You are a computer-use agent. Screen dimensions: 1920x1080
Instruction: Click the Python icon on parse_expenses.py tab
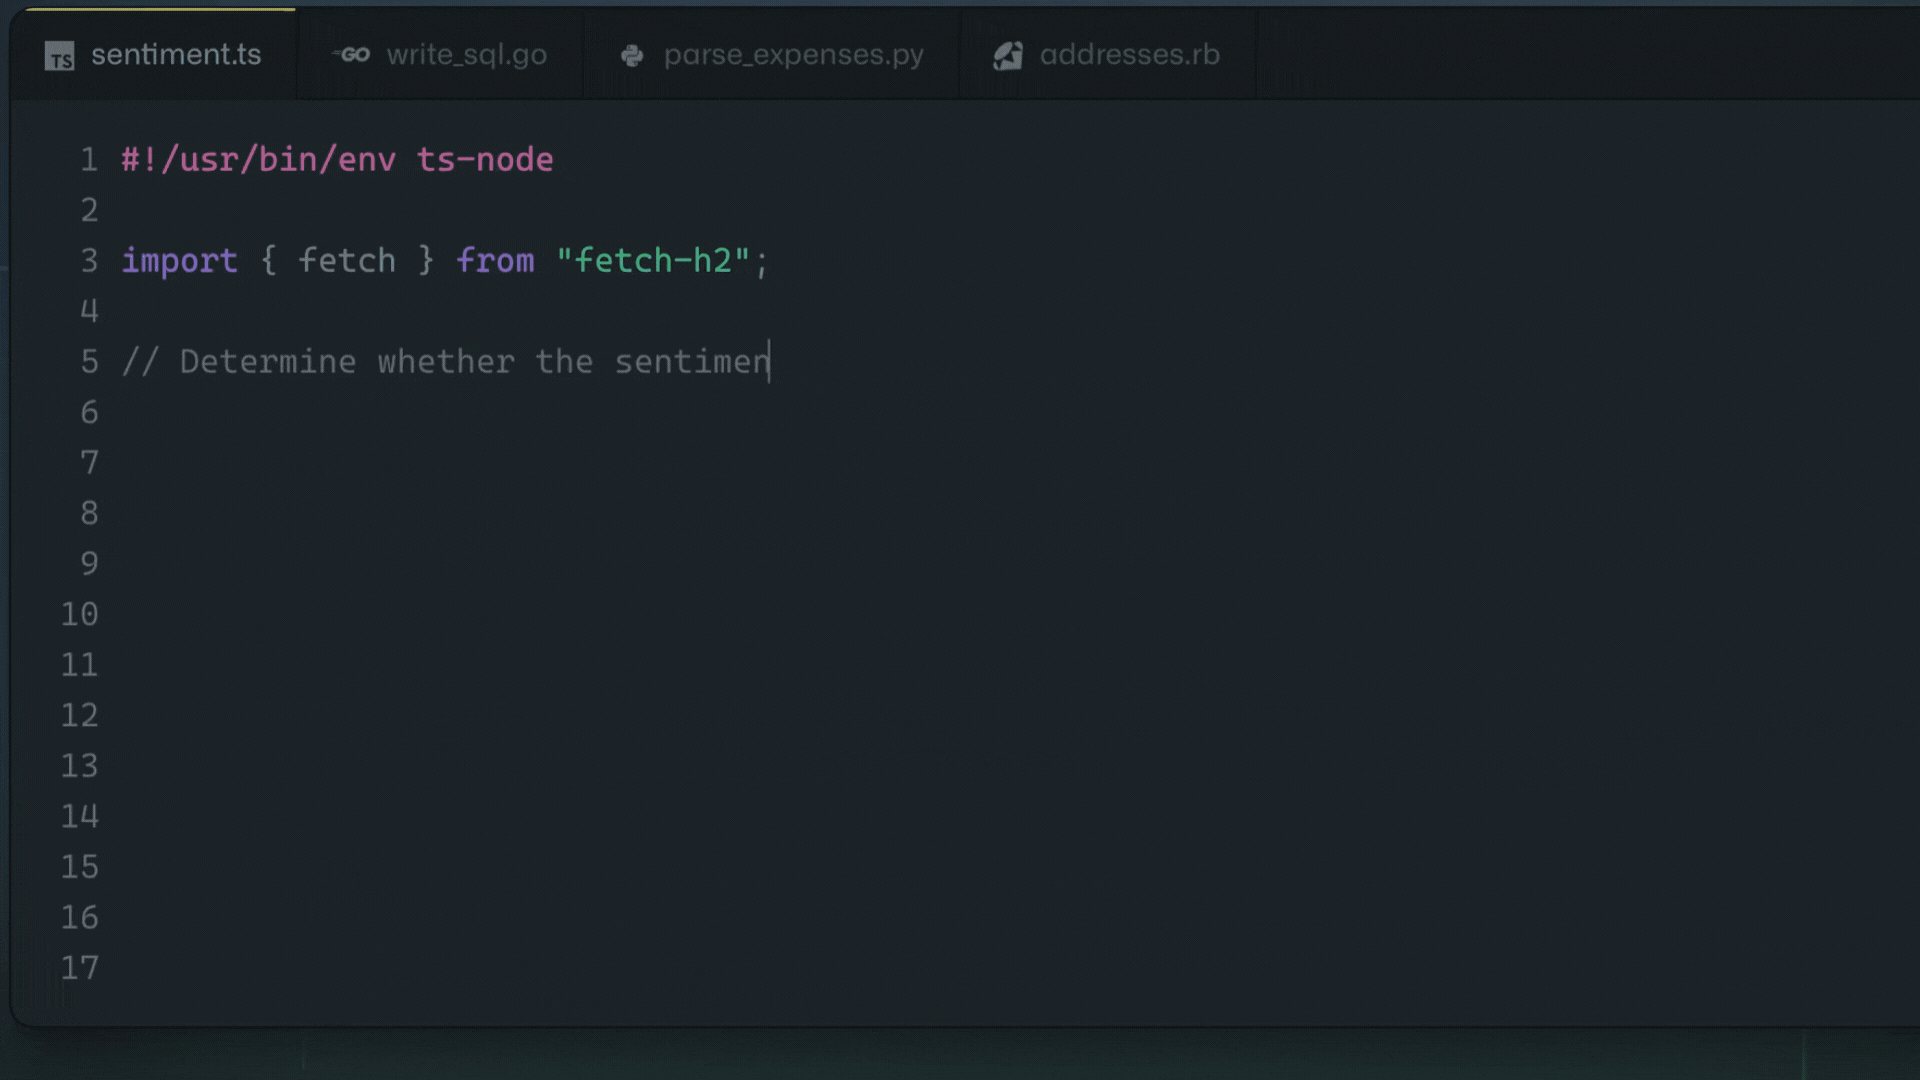632,56
